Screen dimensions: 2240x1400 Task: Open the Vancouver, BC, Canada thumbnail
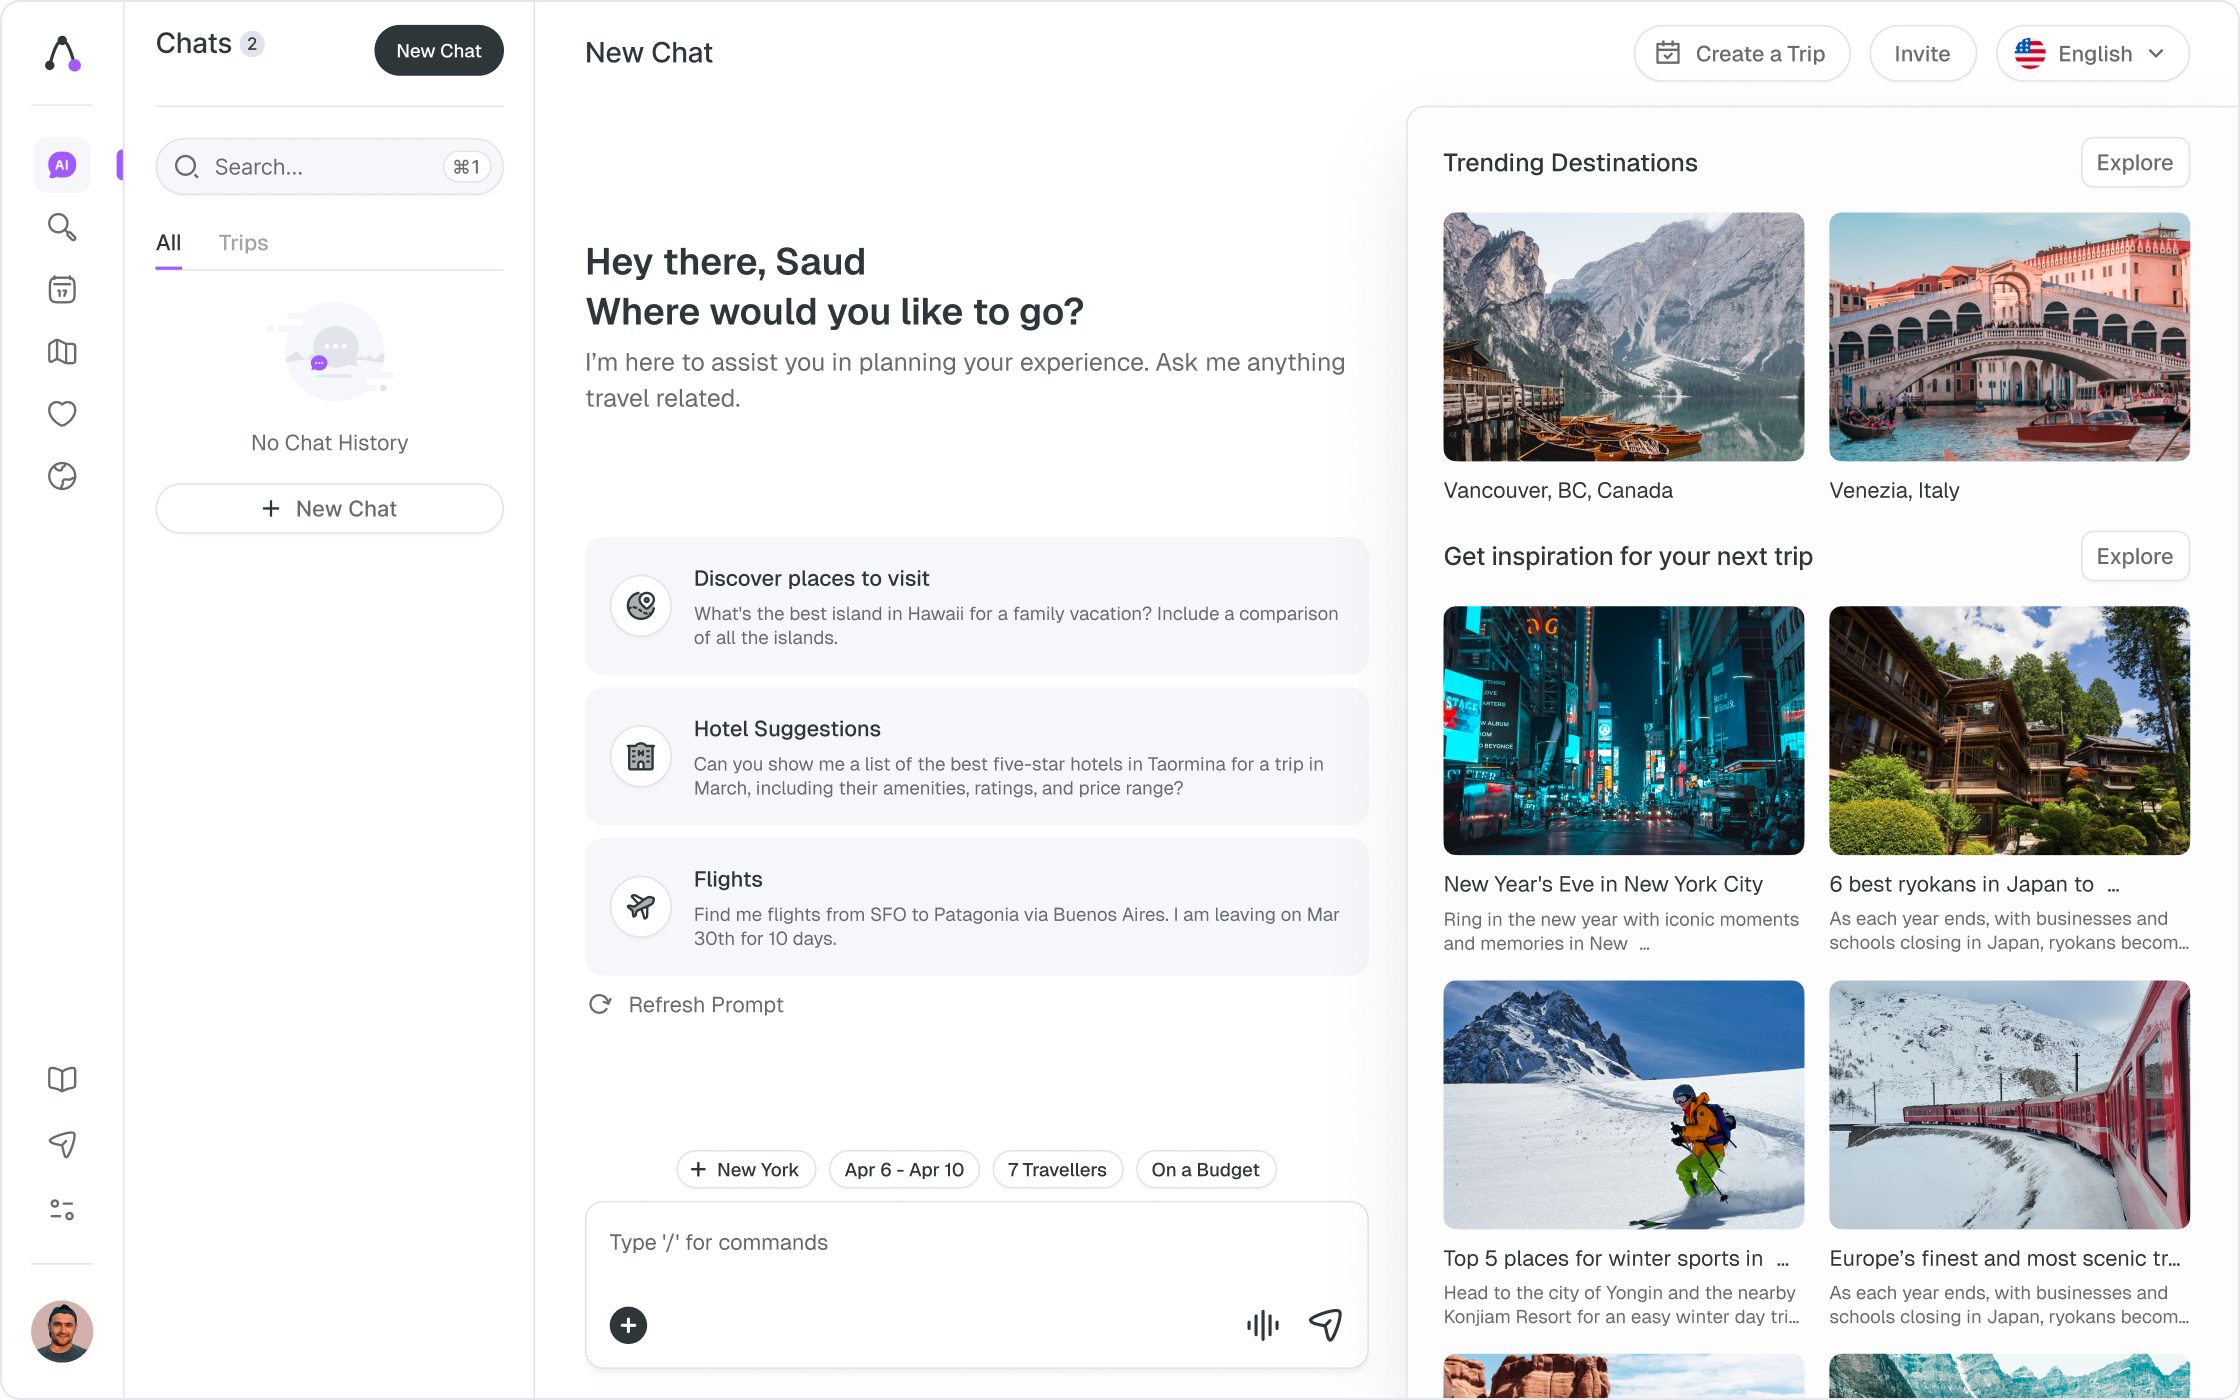click(1623, 337)
